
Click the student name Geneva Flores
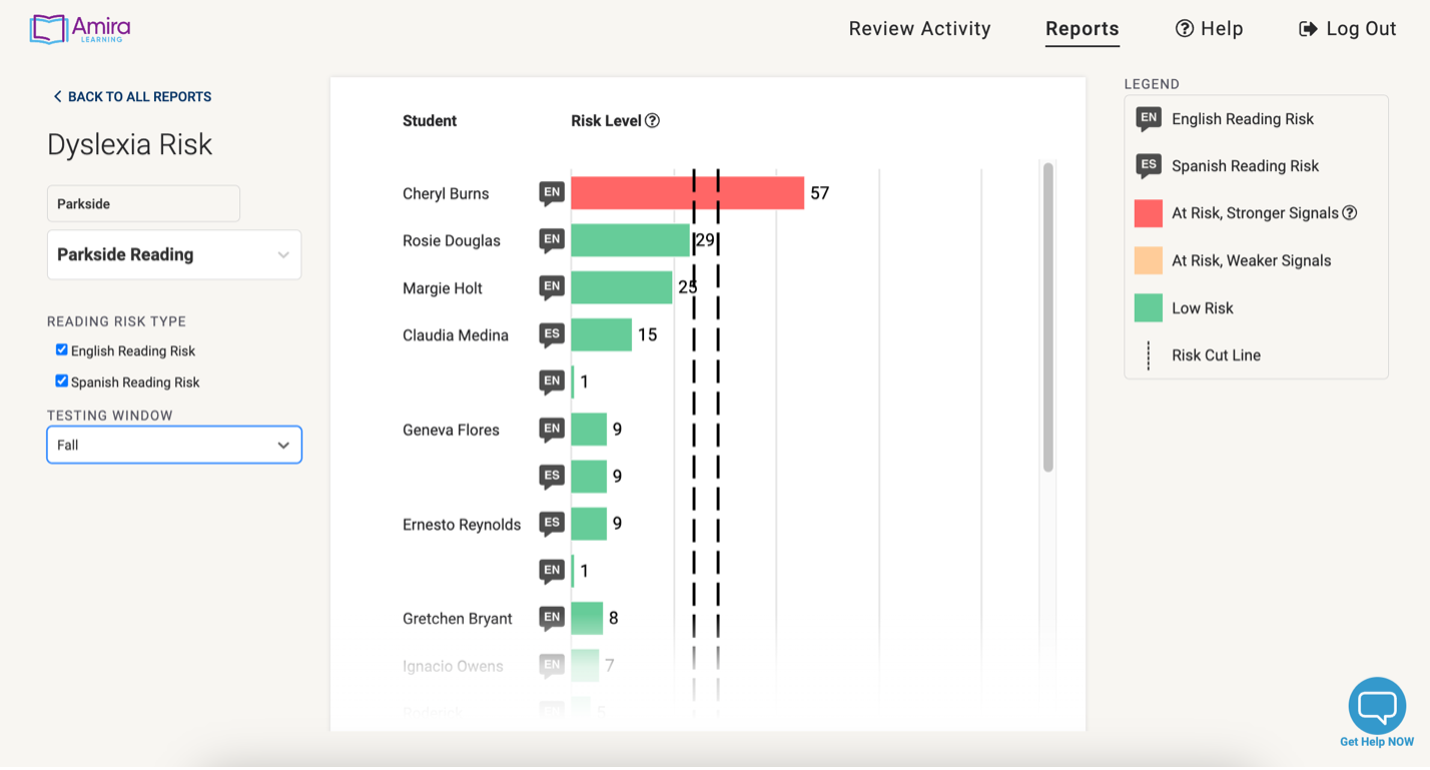coord(451,430)
